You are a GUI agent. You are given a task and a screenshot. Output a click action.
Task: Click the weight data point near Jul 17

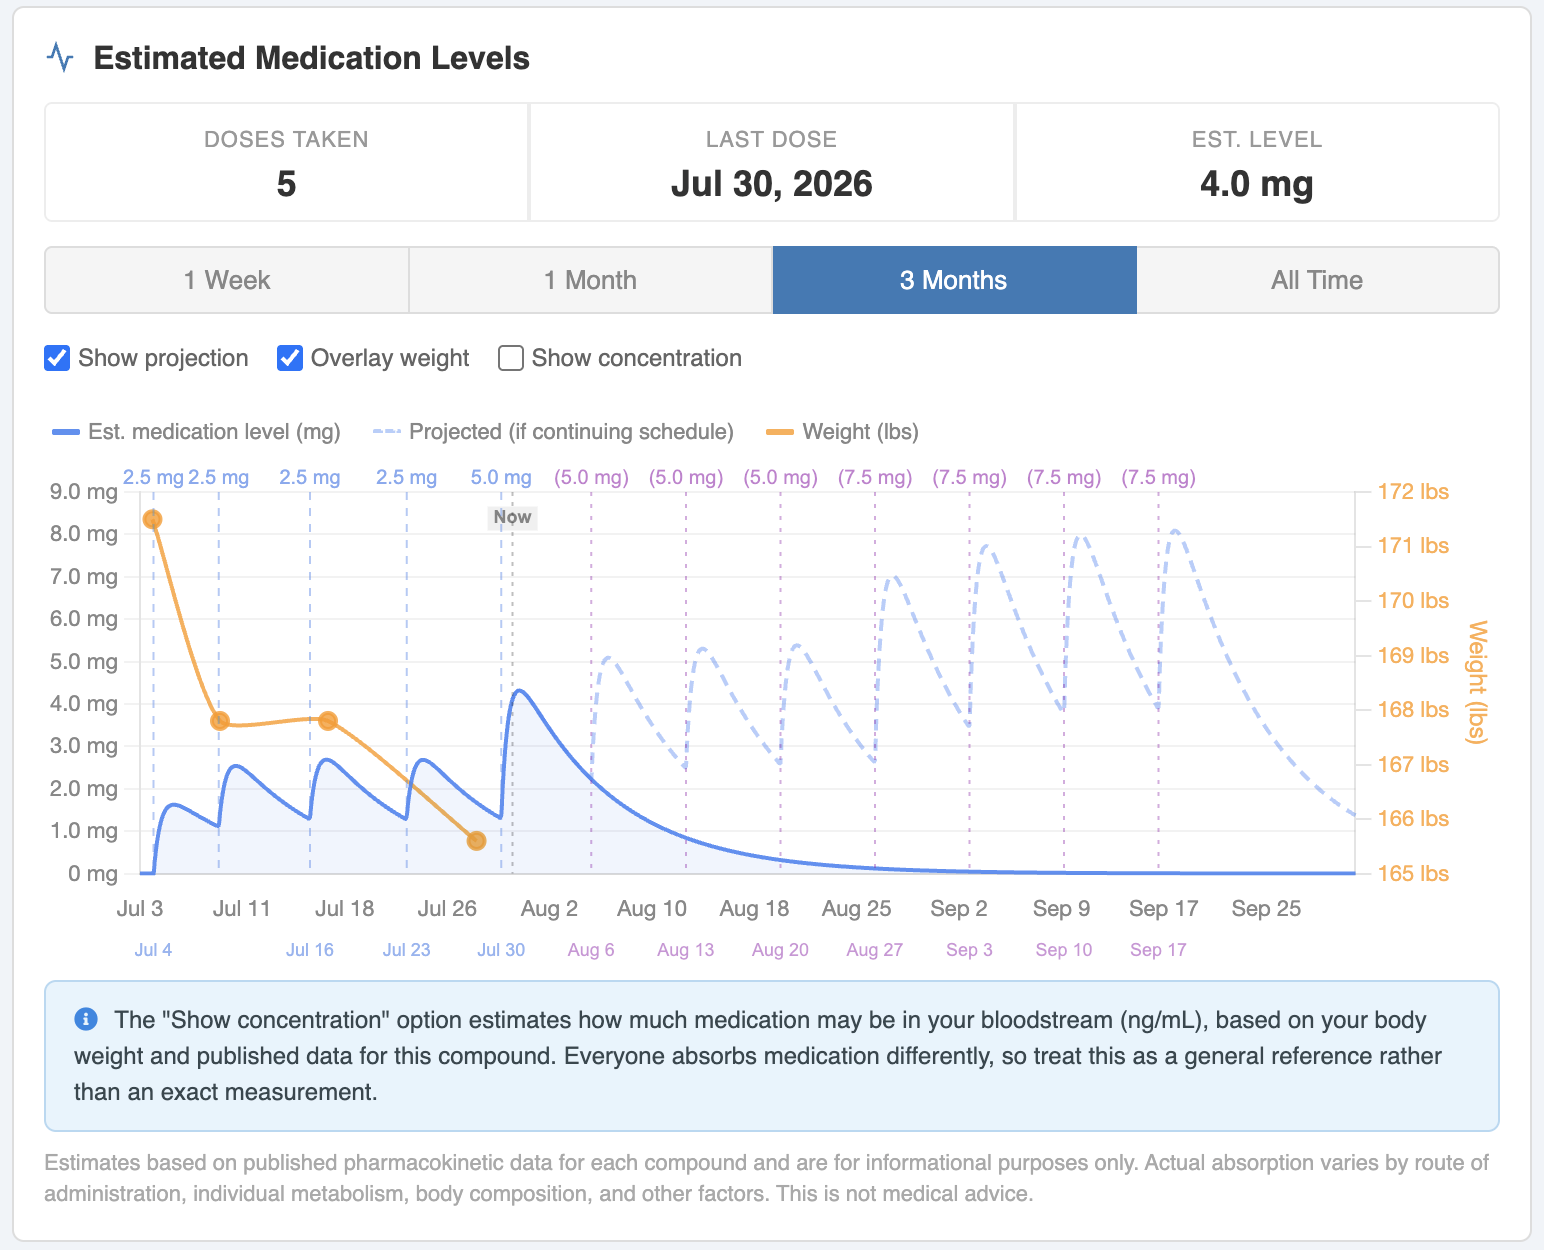click(328, 720)
